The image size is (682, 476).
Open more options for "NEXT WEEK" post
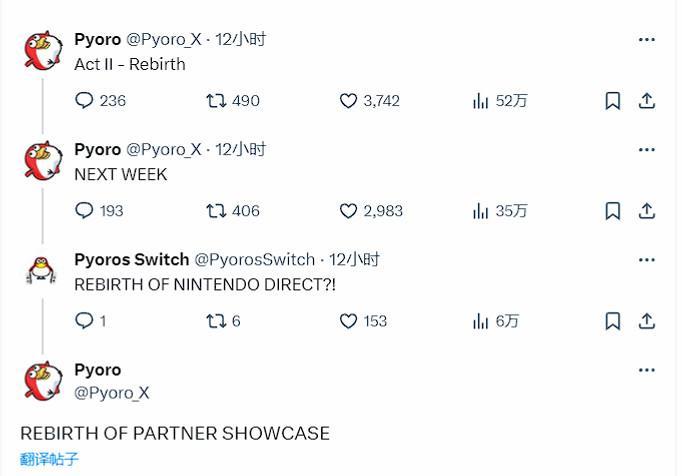[647, 149]
